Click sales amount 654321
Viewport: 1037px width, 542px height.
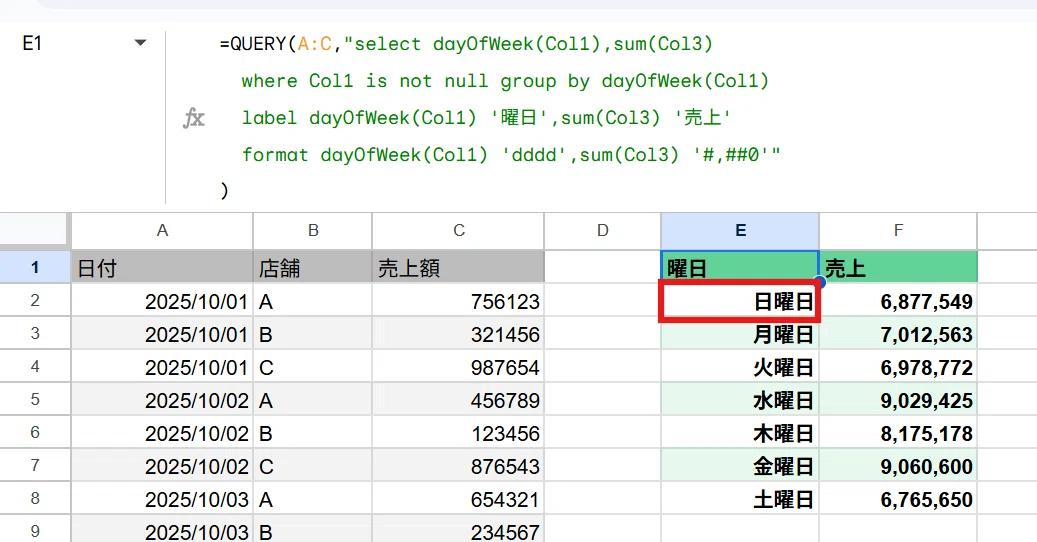(458, 499)
